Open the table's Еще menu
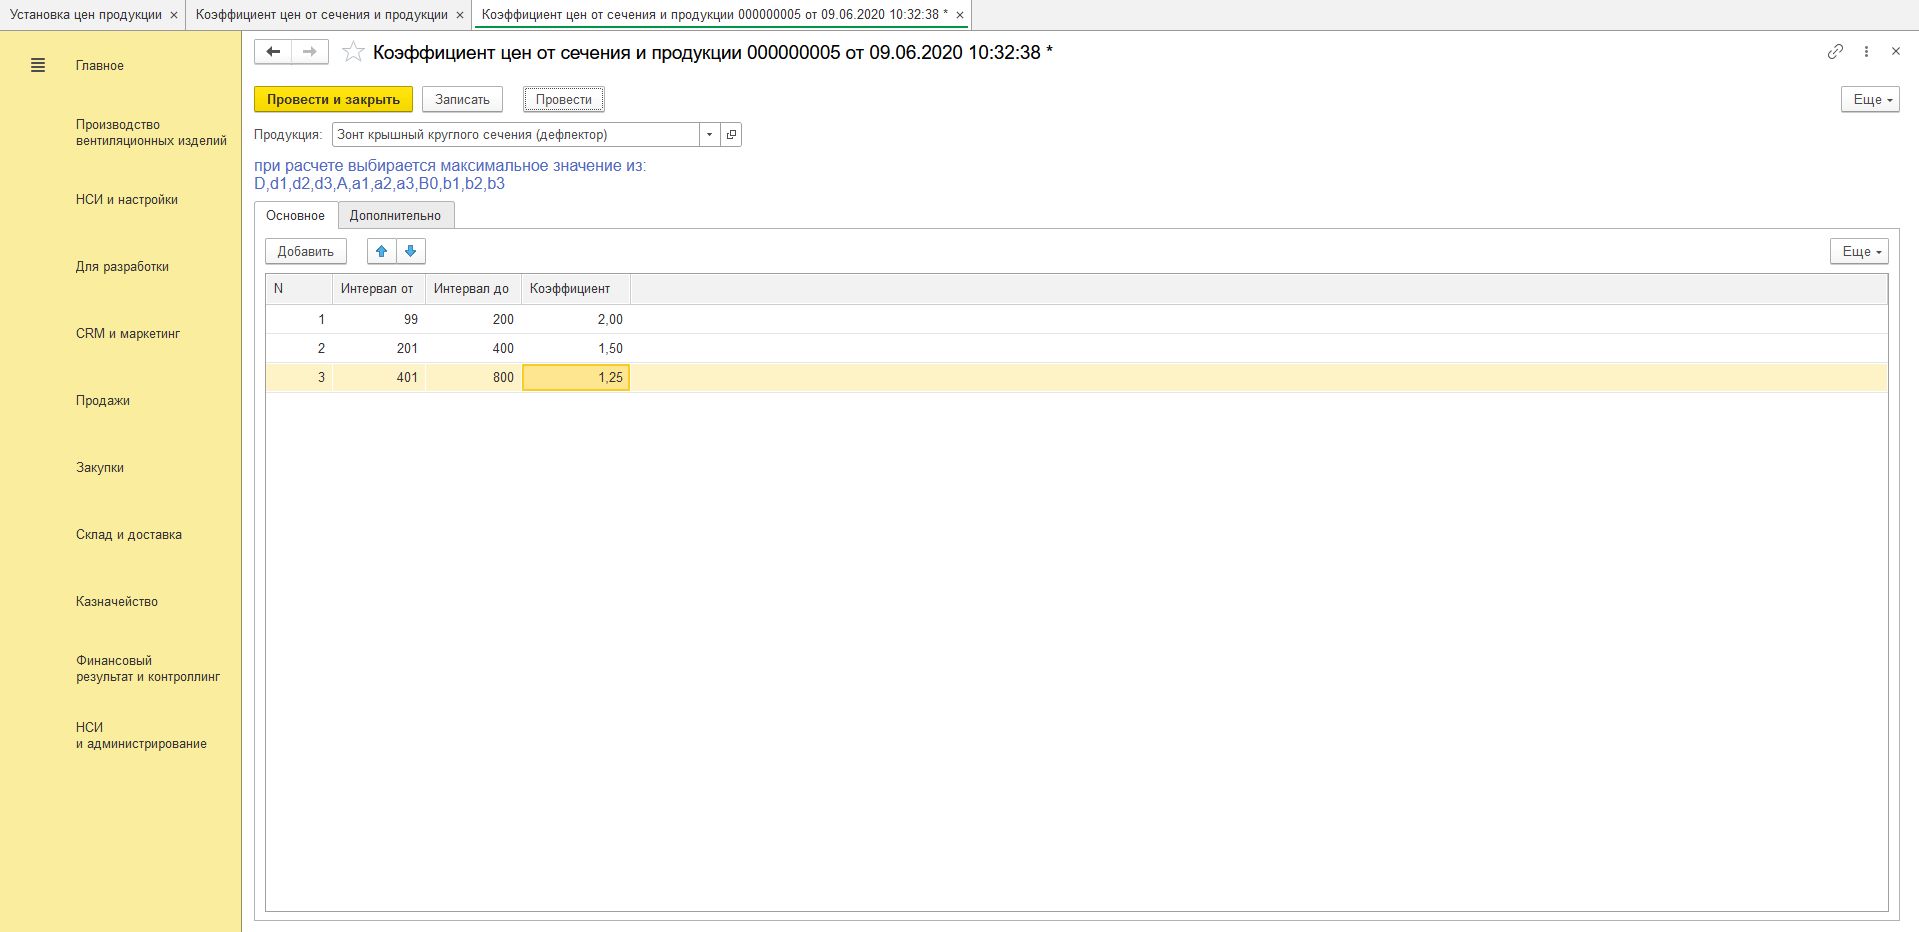Image resolution: width=1919 pixels, height=932 pixels. [x=1858, y=252]
